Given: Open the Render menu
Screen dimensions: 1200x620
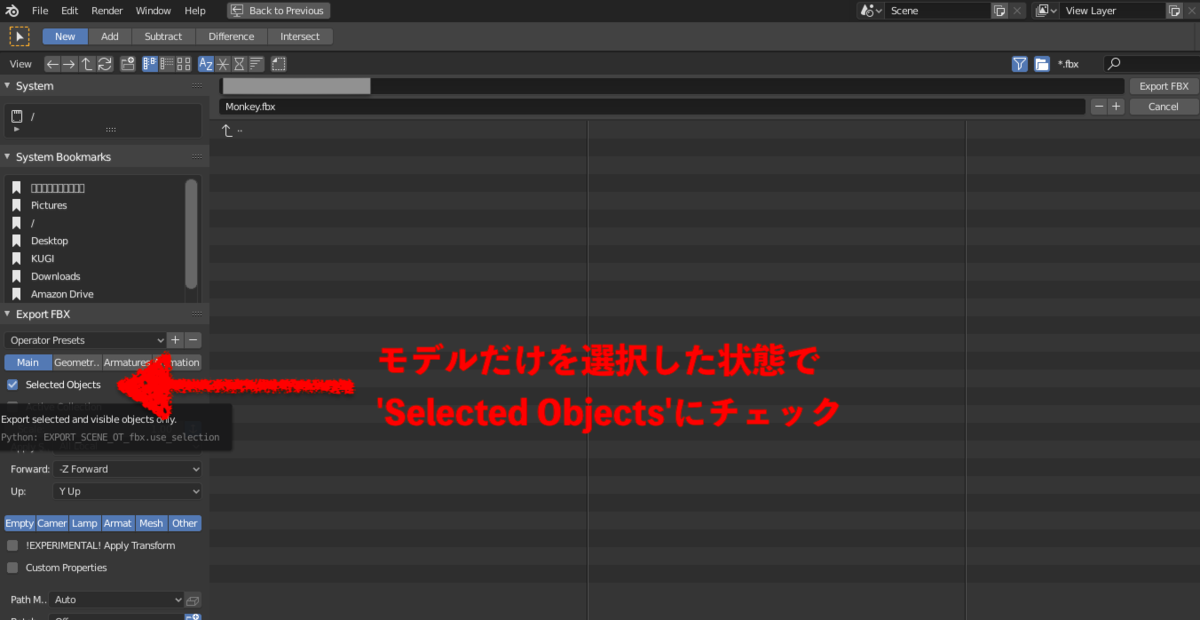Looking at the screenshot, I should pos(107,11).
